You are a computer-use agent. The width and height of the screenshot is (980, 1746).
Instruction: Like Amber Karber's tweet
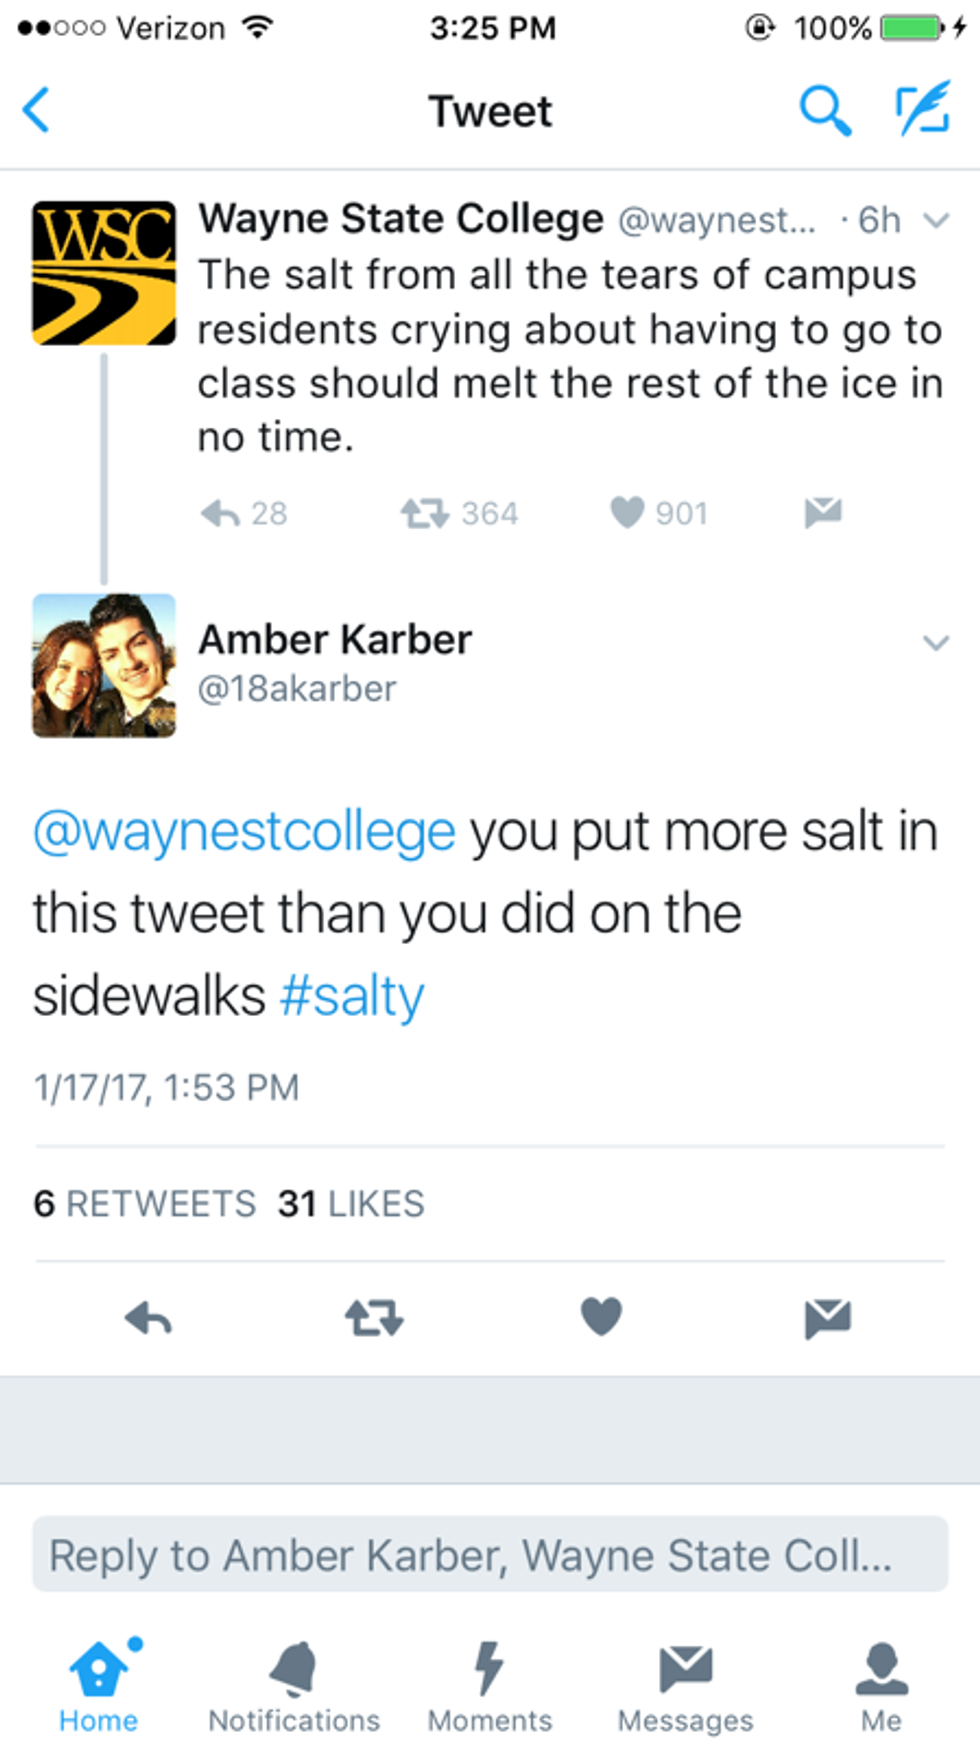(601, 1317)
